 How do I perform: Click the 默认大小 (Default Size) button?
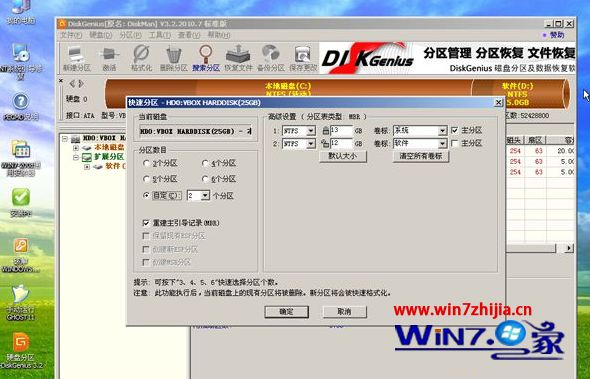tap(343, 156)
